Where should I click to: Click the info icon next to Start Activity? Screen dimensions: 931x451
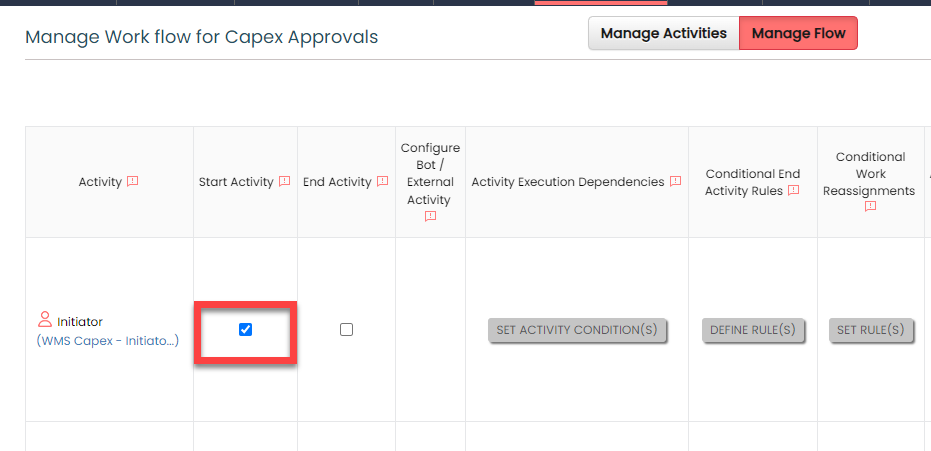coord(284,182)
